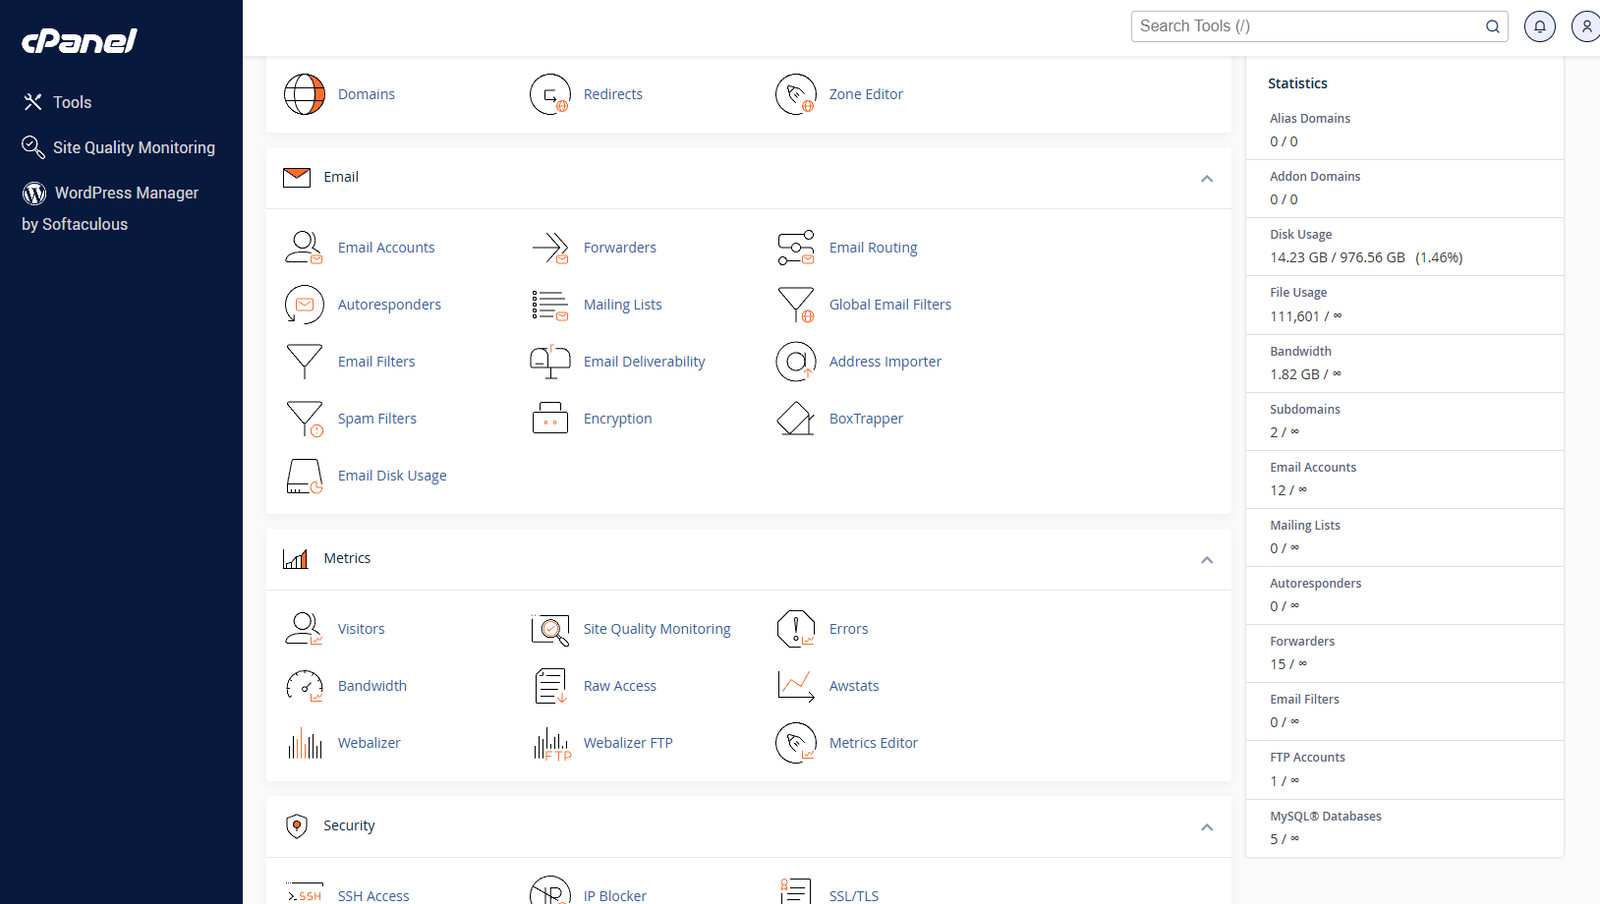1600x904 pixels.
Task: Click the Webalizer FTP icon
Action: click(x=551, y=743)
